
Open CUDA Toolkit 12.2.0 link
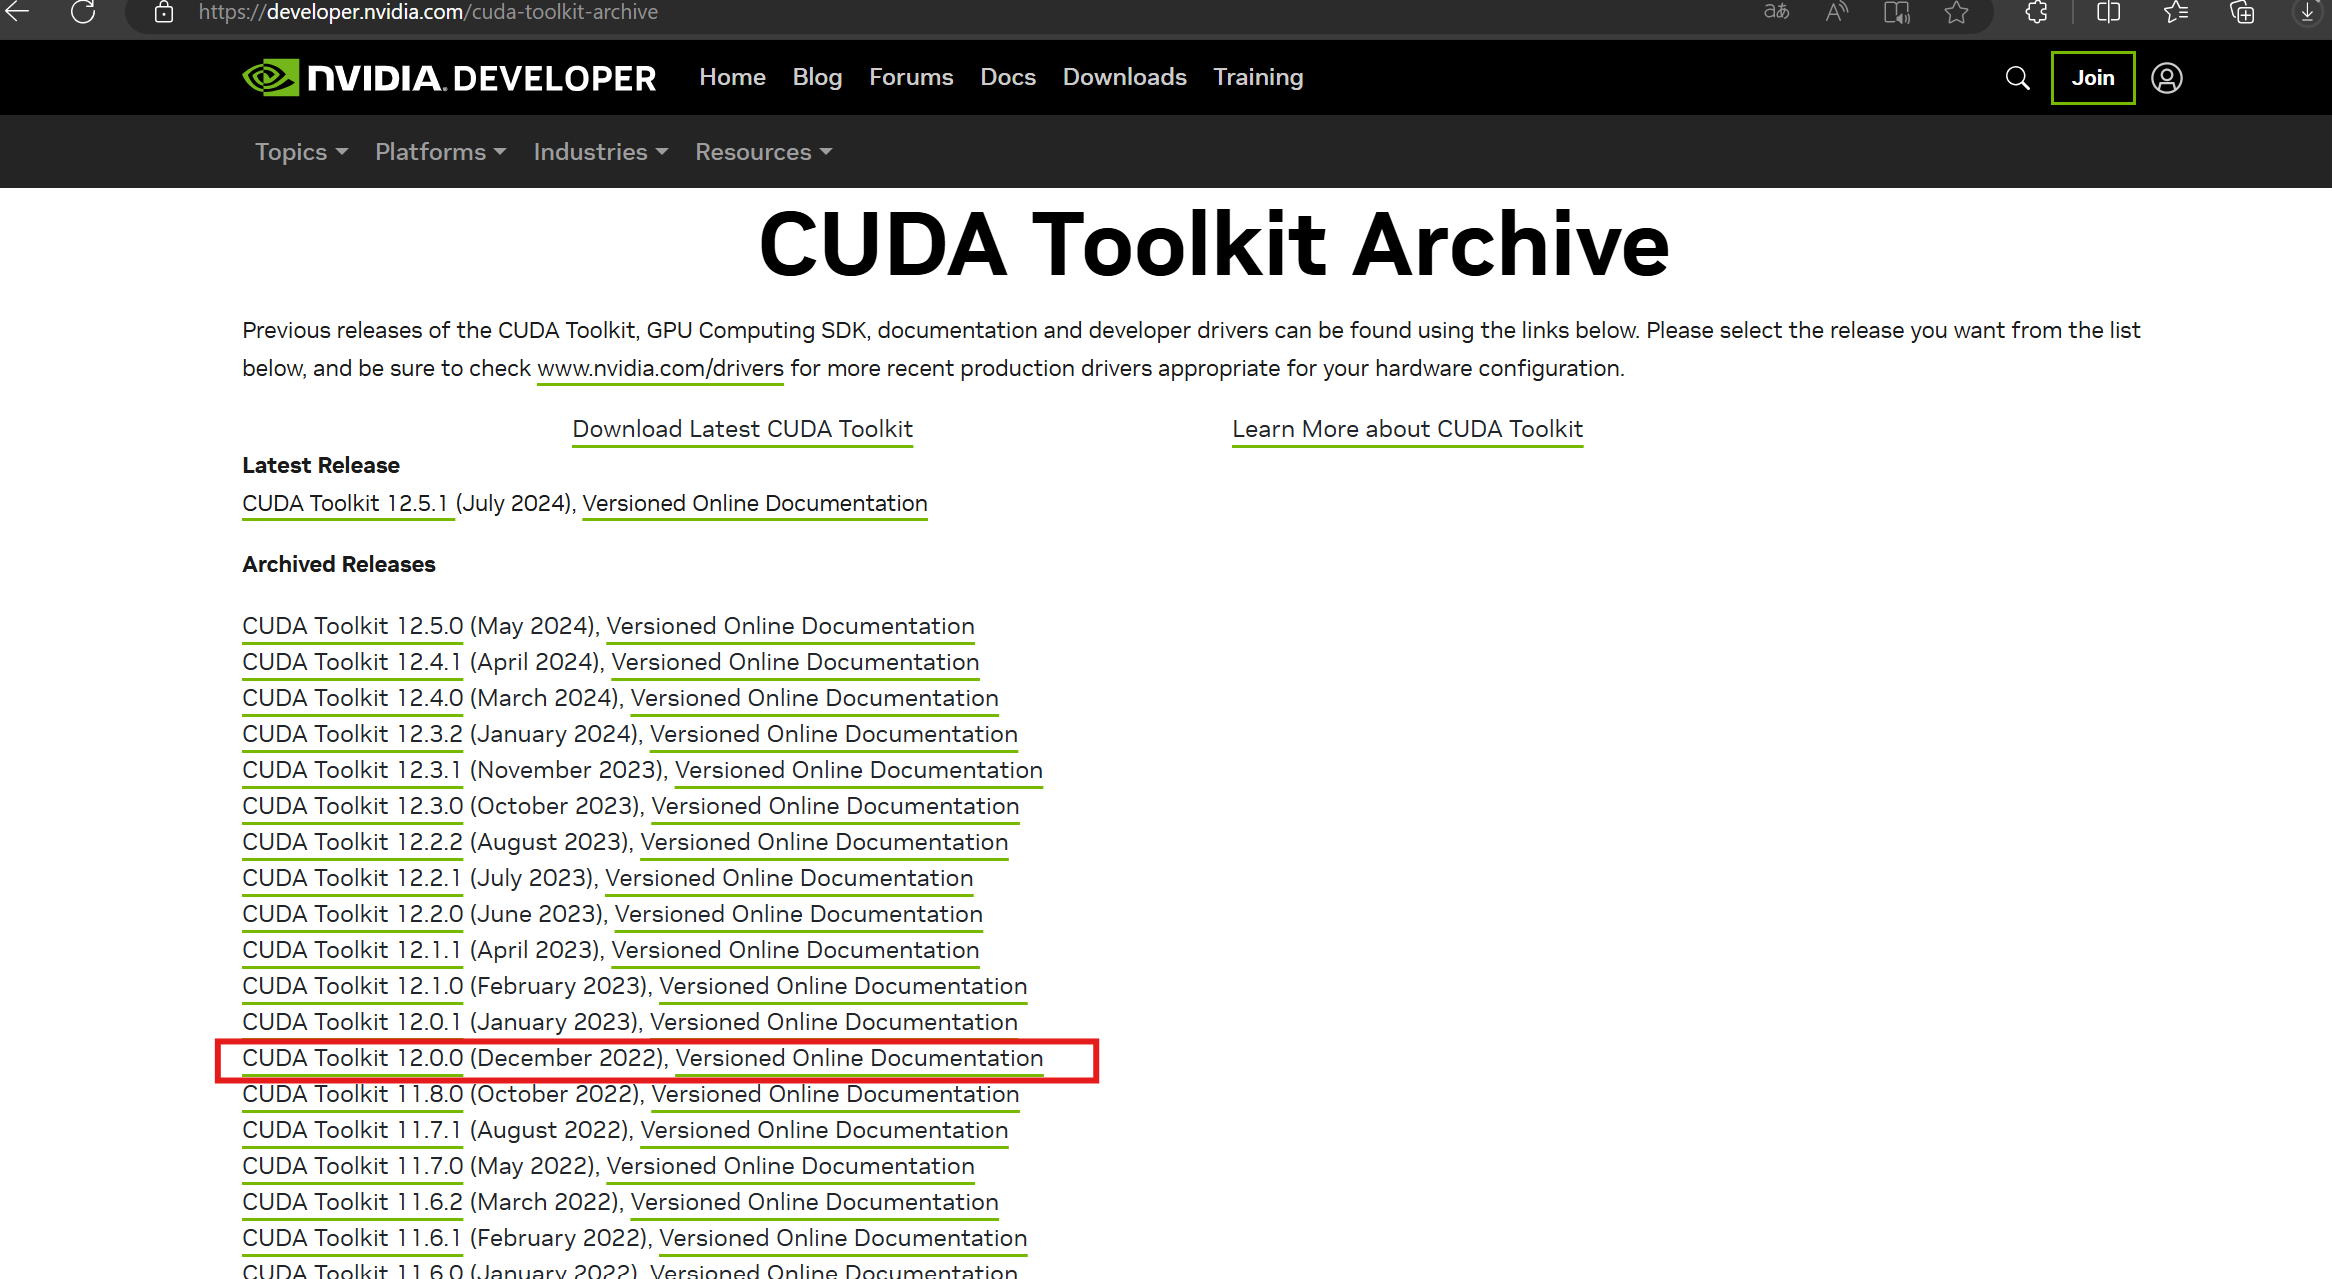353,914
